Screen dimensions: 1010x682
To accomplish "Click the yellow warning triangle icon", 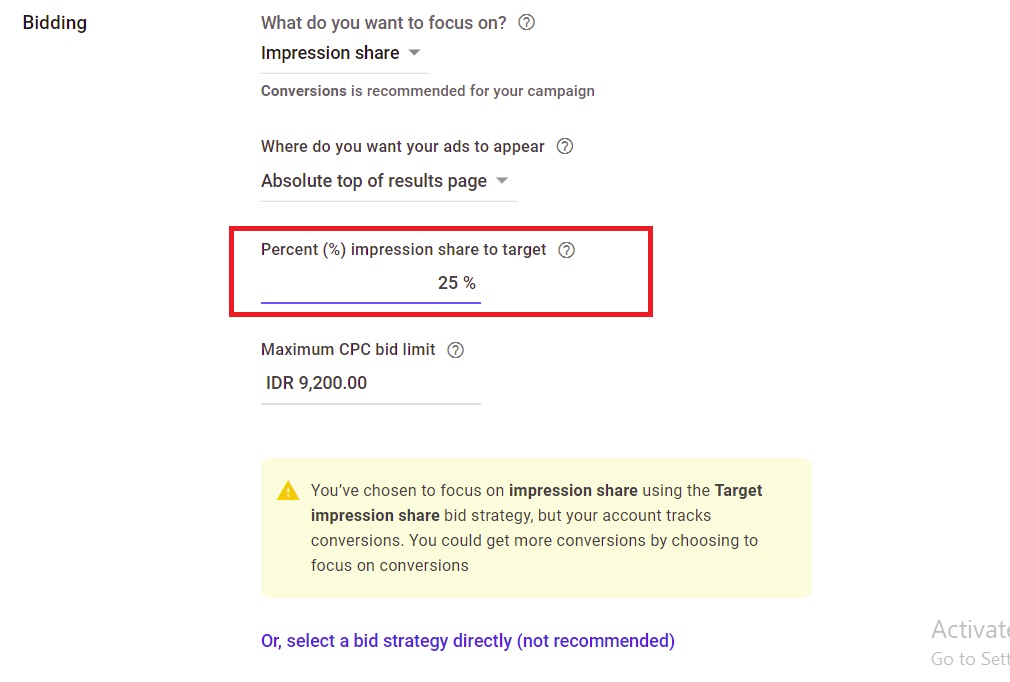I will tap(288, 491).
